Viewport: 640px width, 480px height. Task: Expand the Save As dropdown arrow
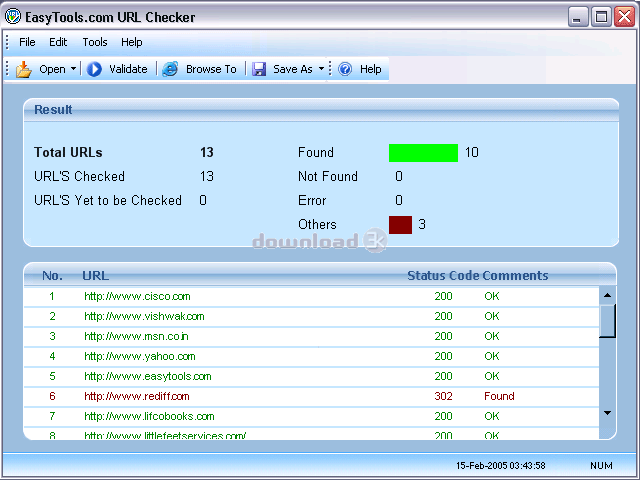pyautogui.click(x=321, y=69)
